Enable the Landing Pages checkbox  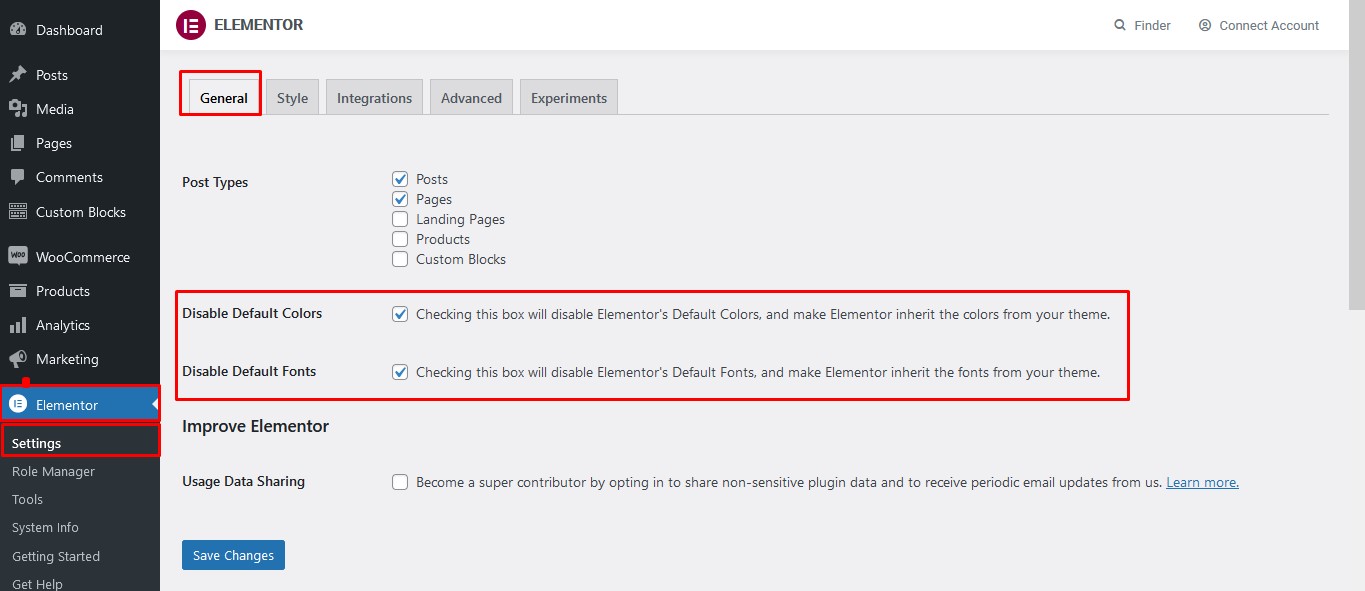click(x=400, y=219)
